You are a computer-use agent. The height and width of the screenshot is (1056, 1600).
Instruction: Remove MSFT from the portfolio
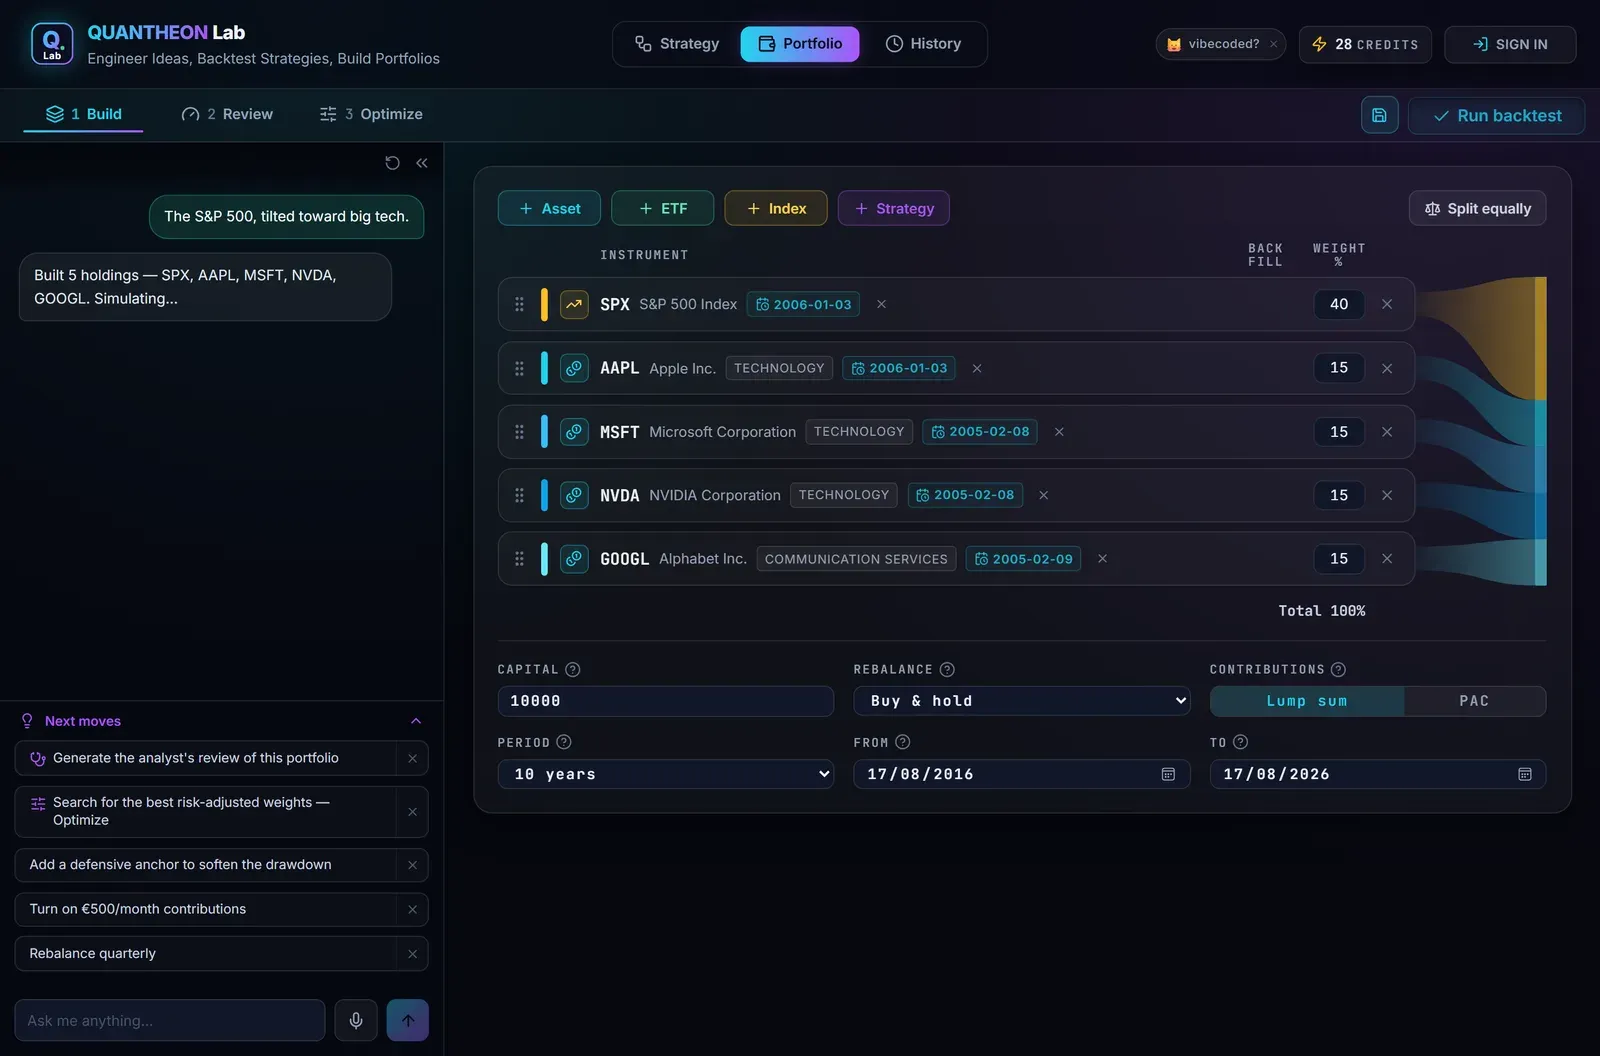[1387, 432]
